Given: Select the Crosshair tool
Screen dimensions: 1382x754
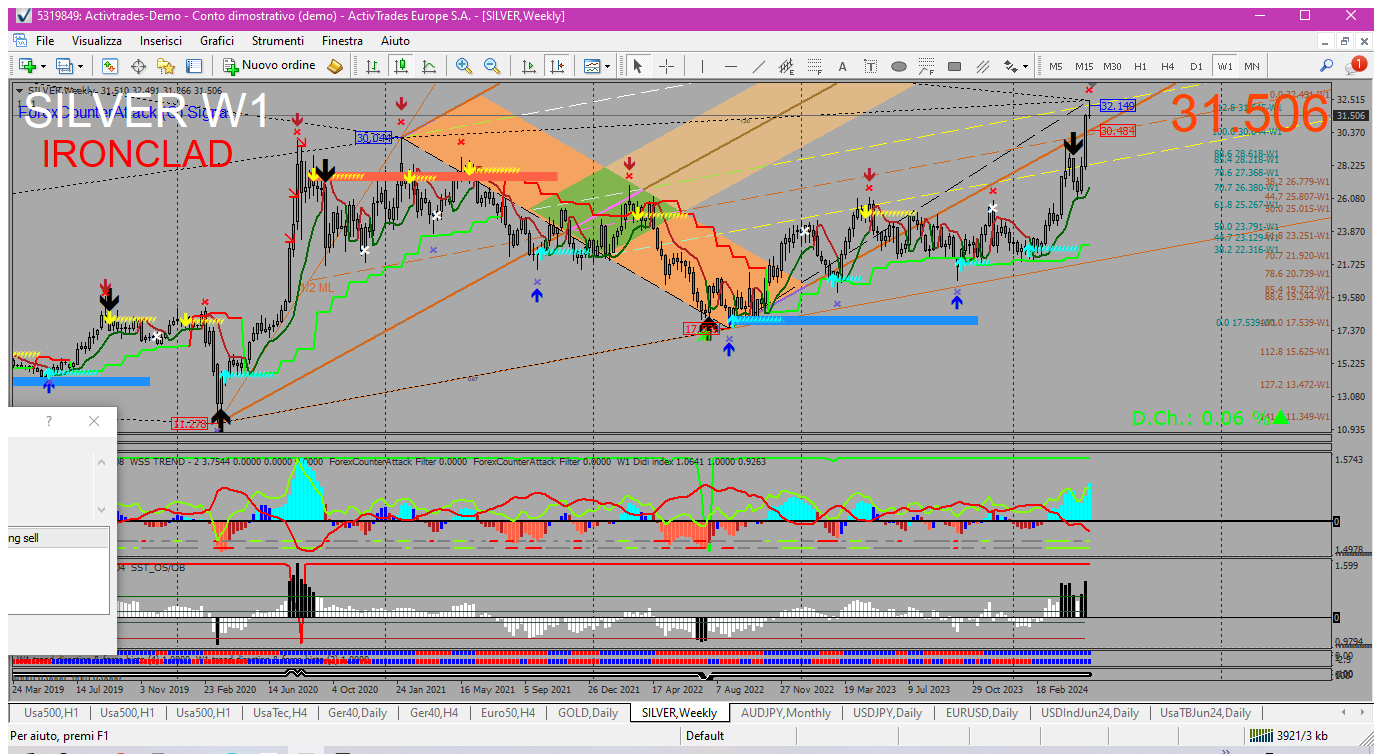Looking at the screenshot, I should pos(666,66).
